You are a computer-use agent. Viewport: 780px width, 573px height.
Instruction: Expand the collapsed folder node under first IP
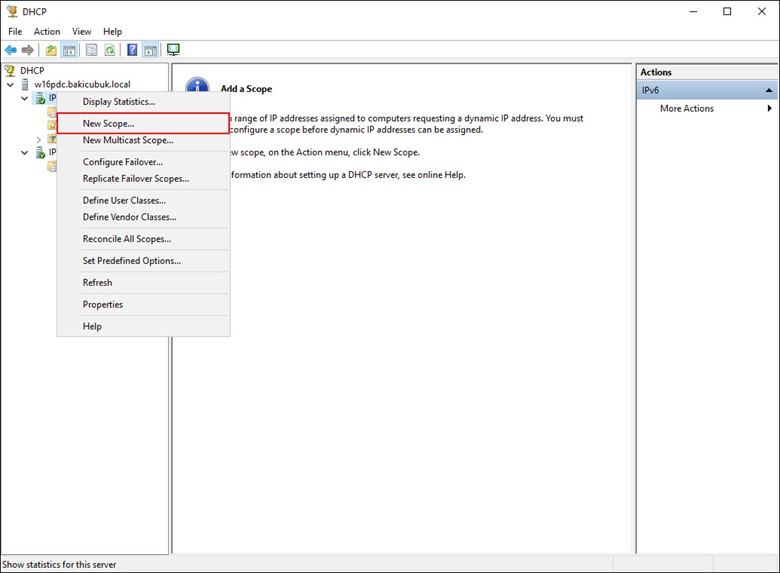tap(39, 139)
